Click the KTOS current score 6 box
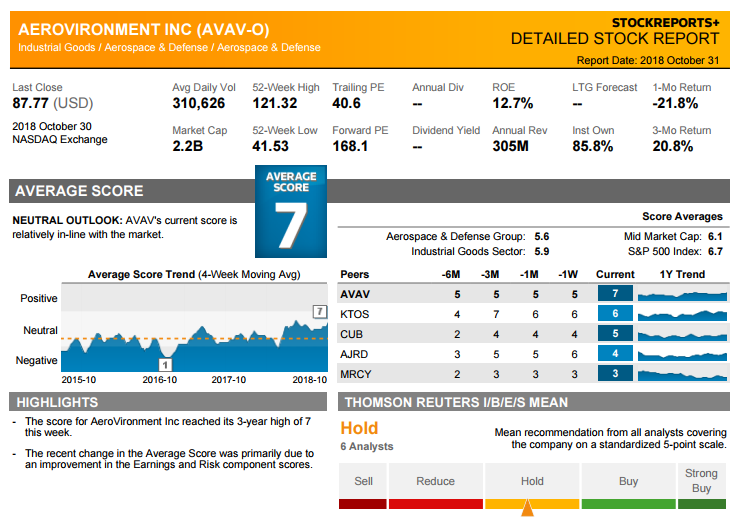 click(615, 313)
